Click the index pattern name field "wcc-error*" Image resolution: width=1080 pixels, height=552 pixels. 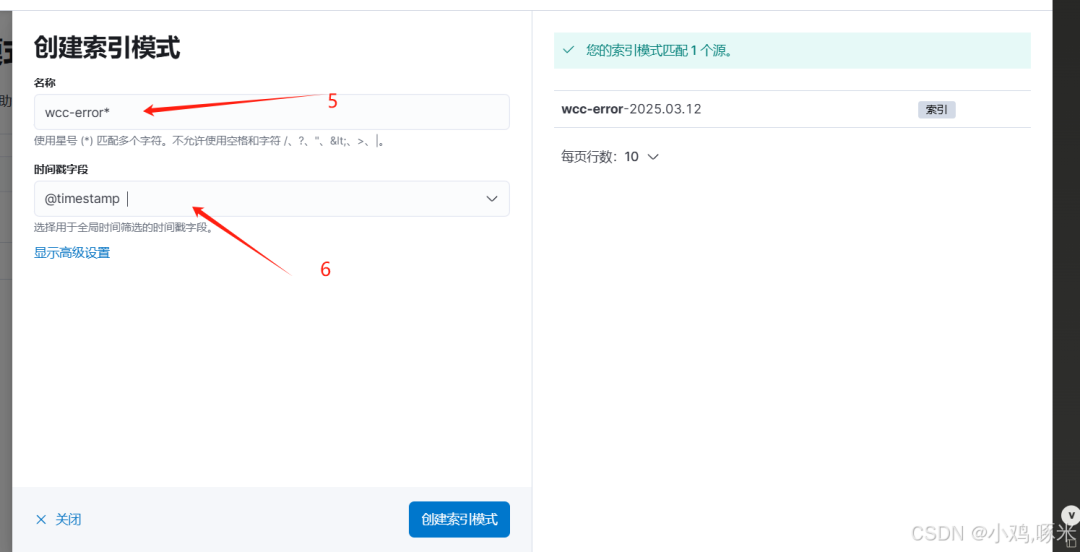point(271,112)
